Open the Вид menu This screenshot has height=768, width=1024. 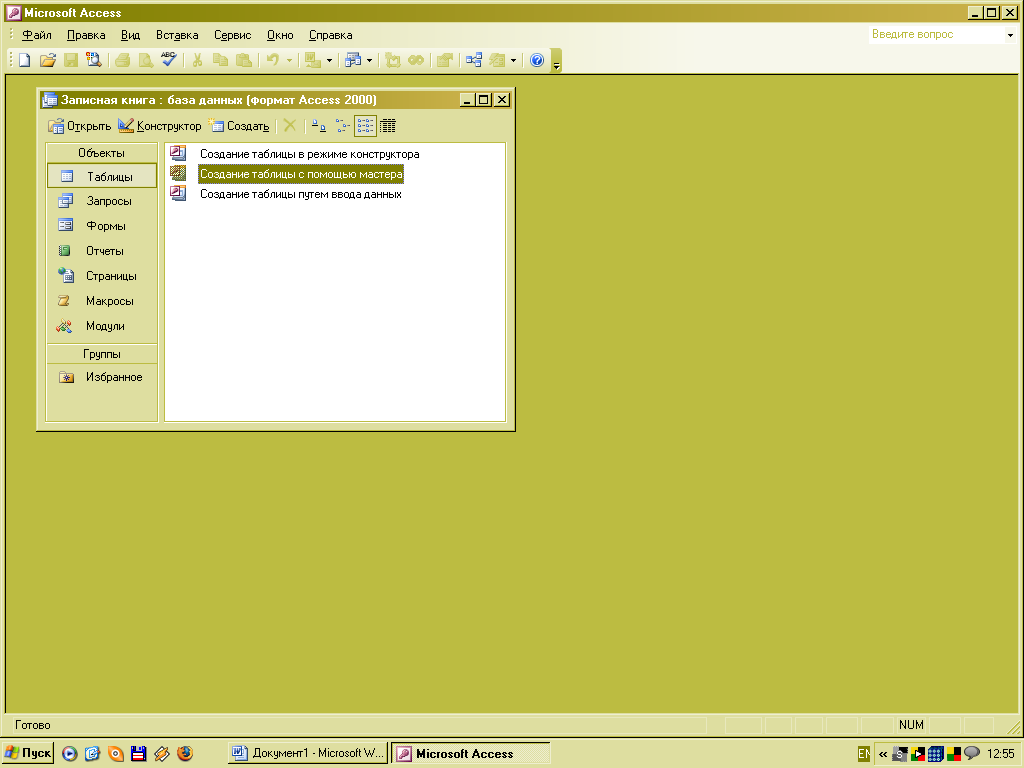pyautogui.click(x=131, y=35)
